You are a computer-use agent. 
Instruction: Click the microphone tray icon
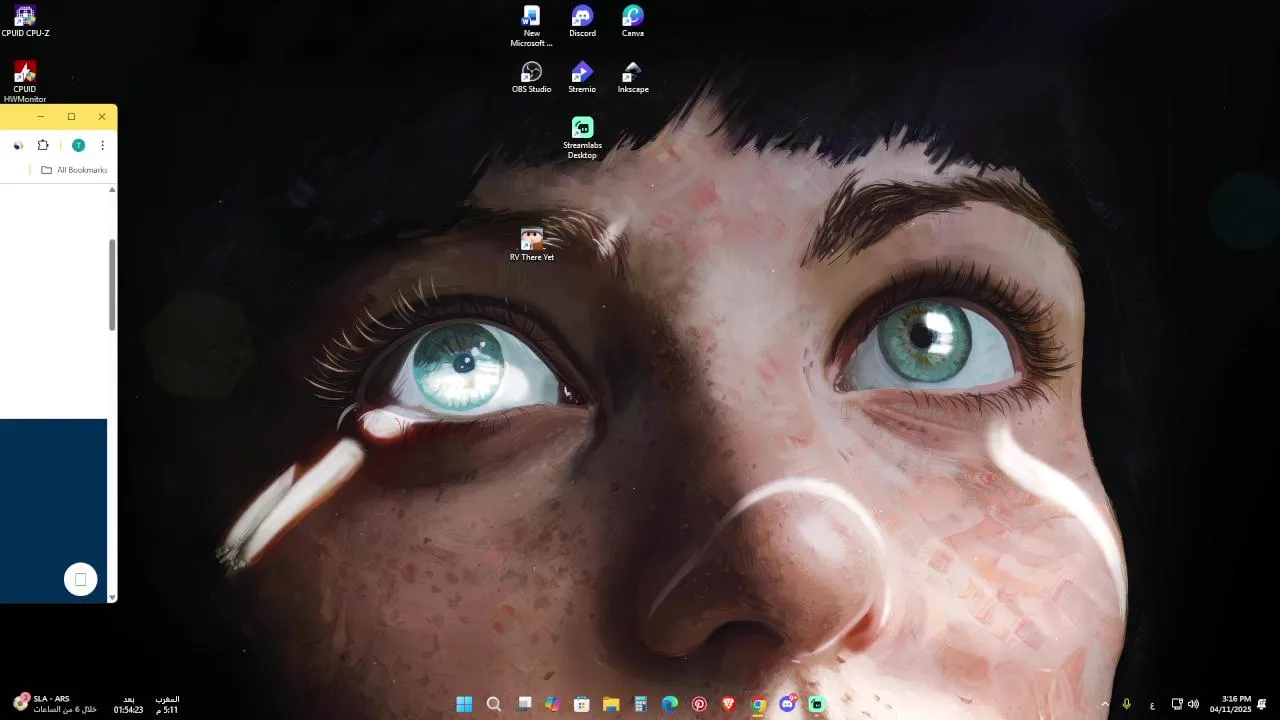[1127, 704]
